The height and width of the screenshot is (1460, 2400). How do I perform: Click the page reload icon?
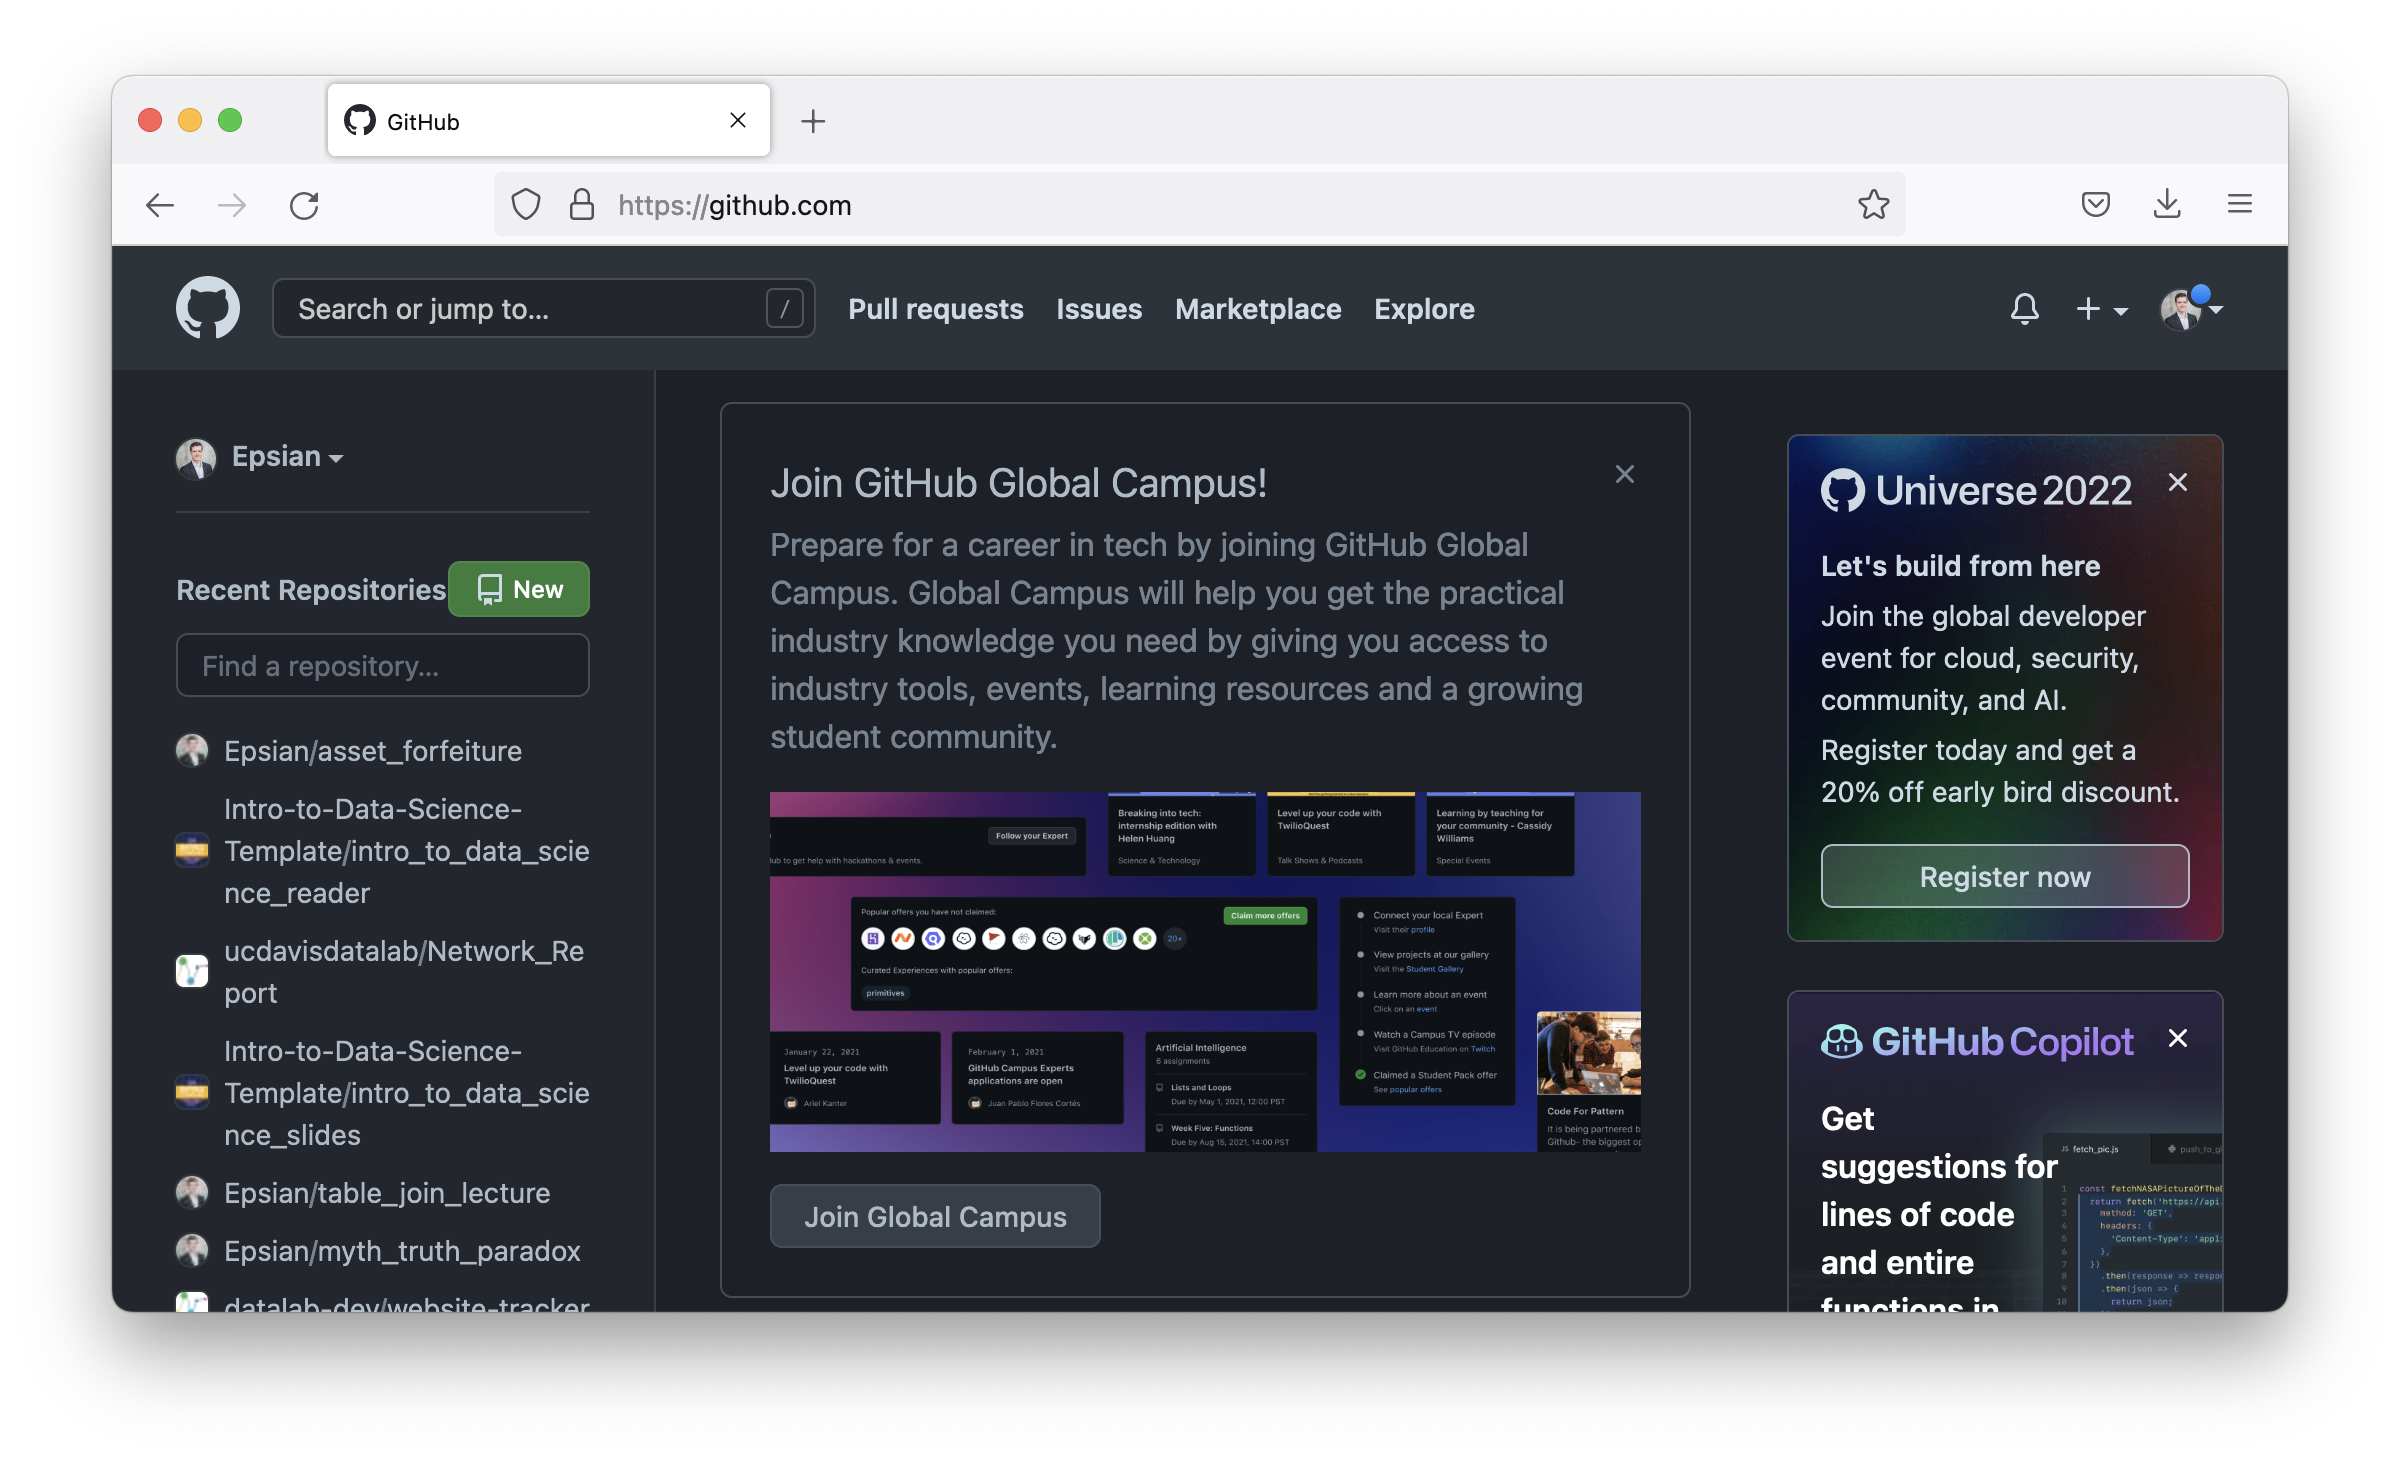tap(304, 205)
